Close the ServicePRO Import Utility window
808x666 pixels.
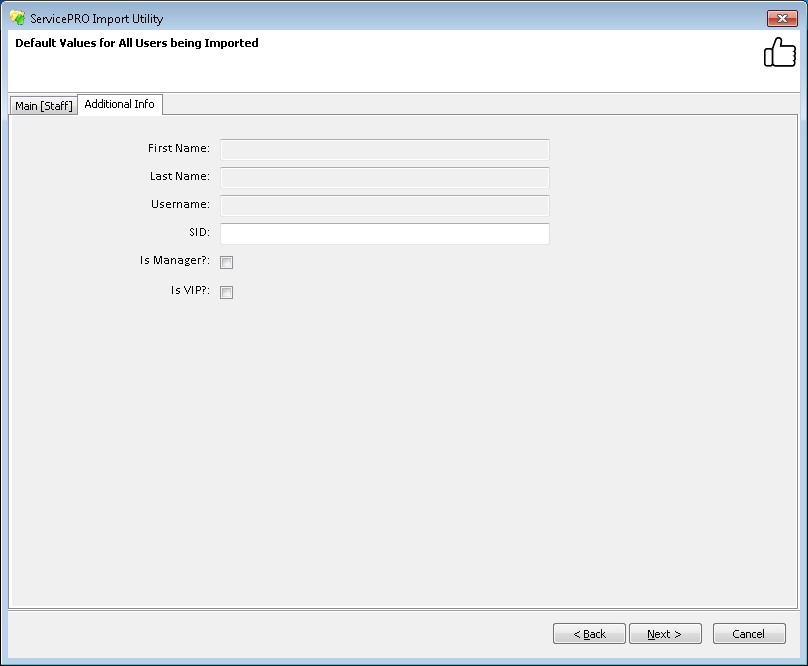click(x=783, y=17)
